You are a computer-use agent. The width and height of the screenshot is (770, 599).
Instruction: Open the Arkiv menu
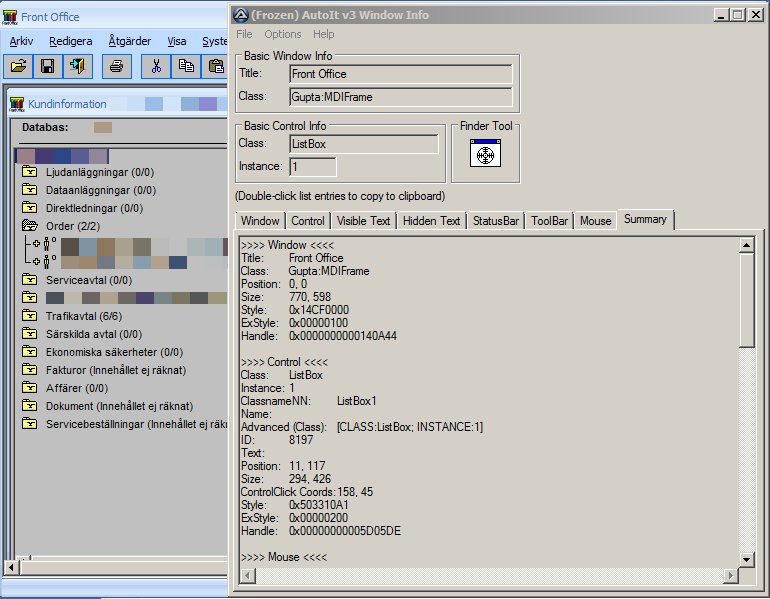(x=21, y=41)
